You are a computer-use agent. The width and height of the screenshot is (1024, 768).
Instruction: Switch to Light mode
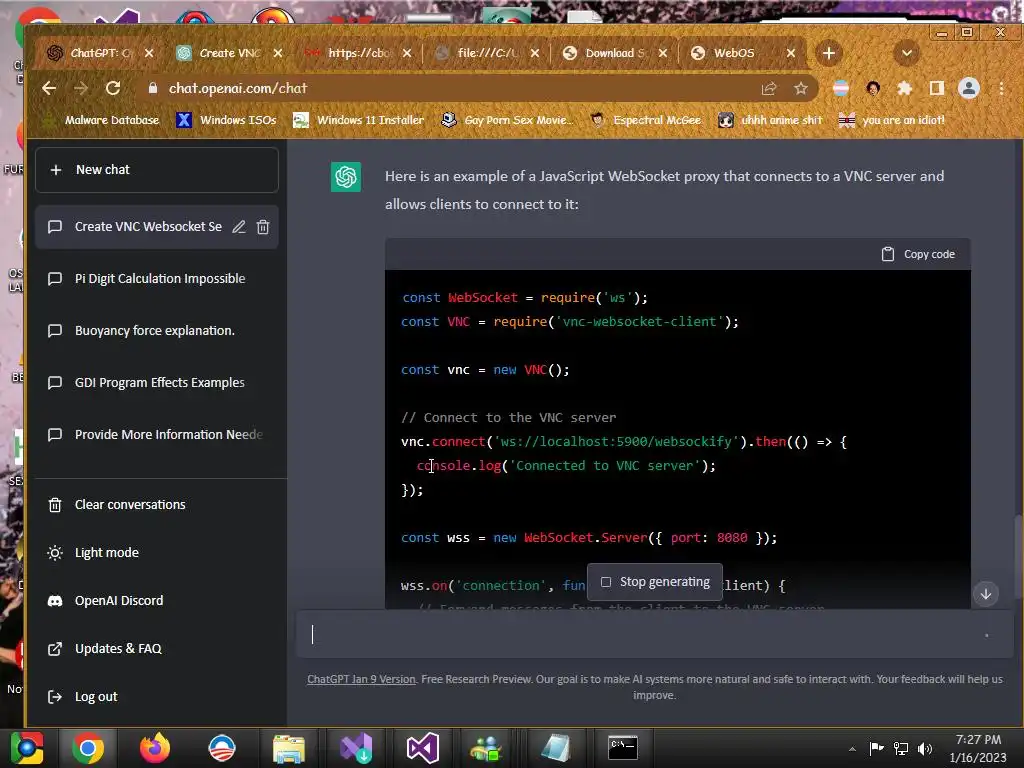157,552
